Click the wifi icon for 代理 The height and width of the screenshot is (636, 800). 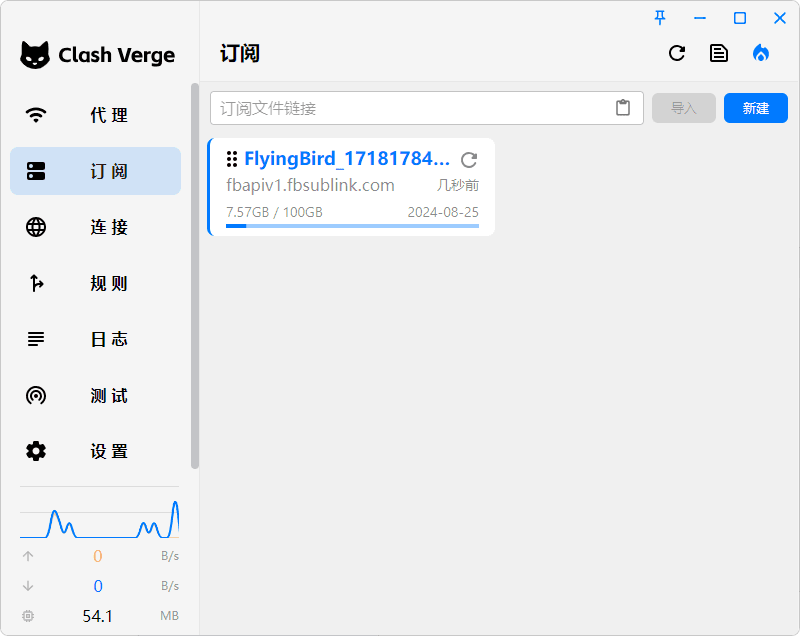(36, 115)
